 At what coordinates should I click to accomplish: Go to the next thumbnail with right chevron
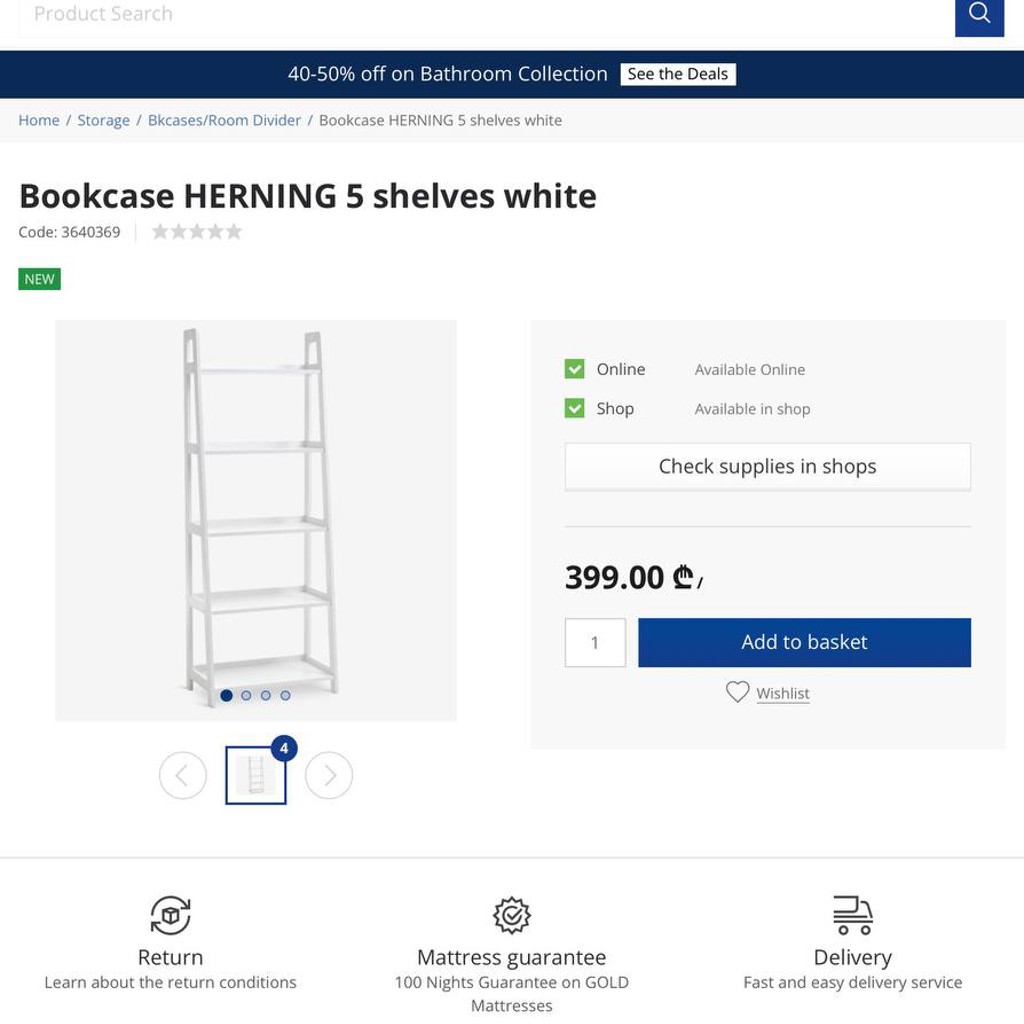[329, 775]
